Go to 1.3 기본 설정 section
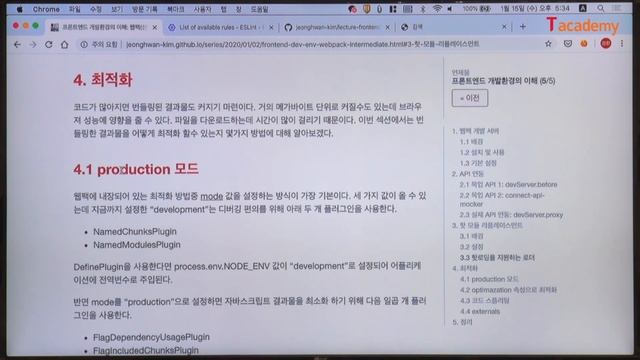The width and height of the screenshot is (640, 360). pos(478,163)
